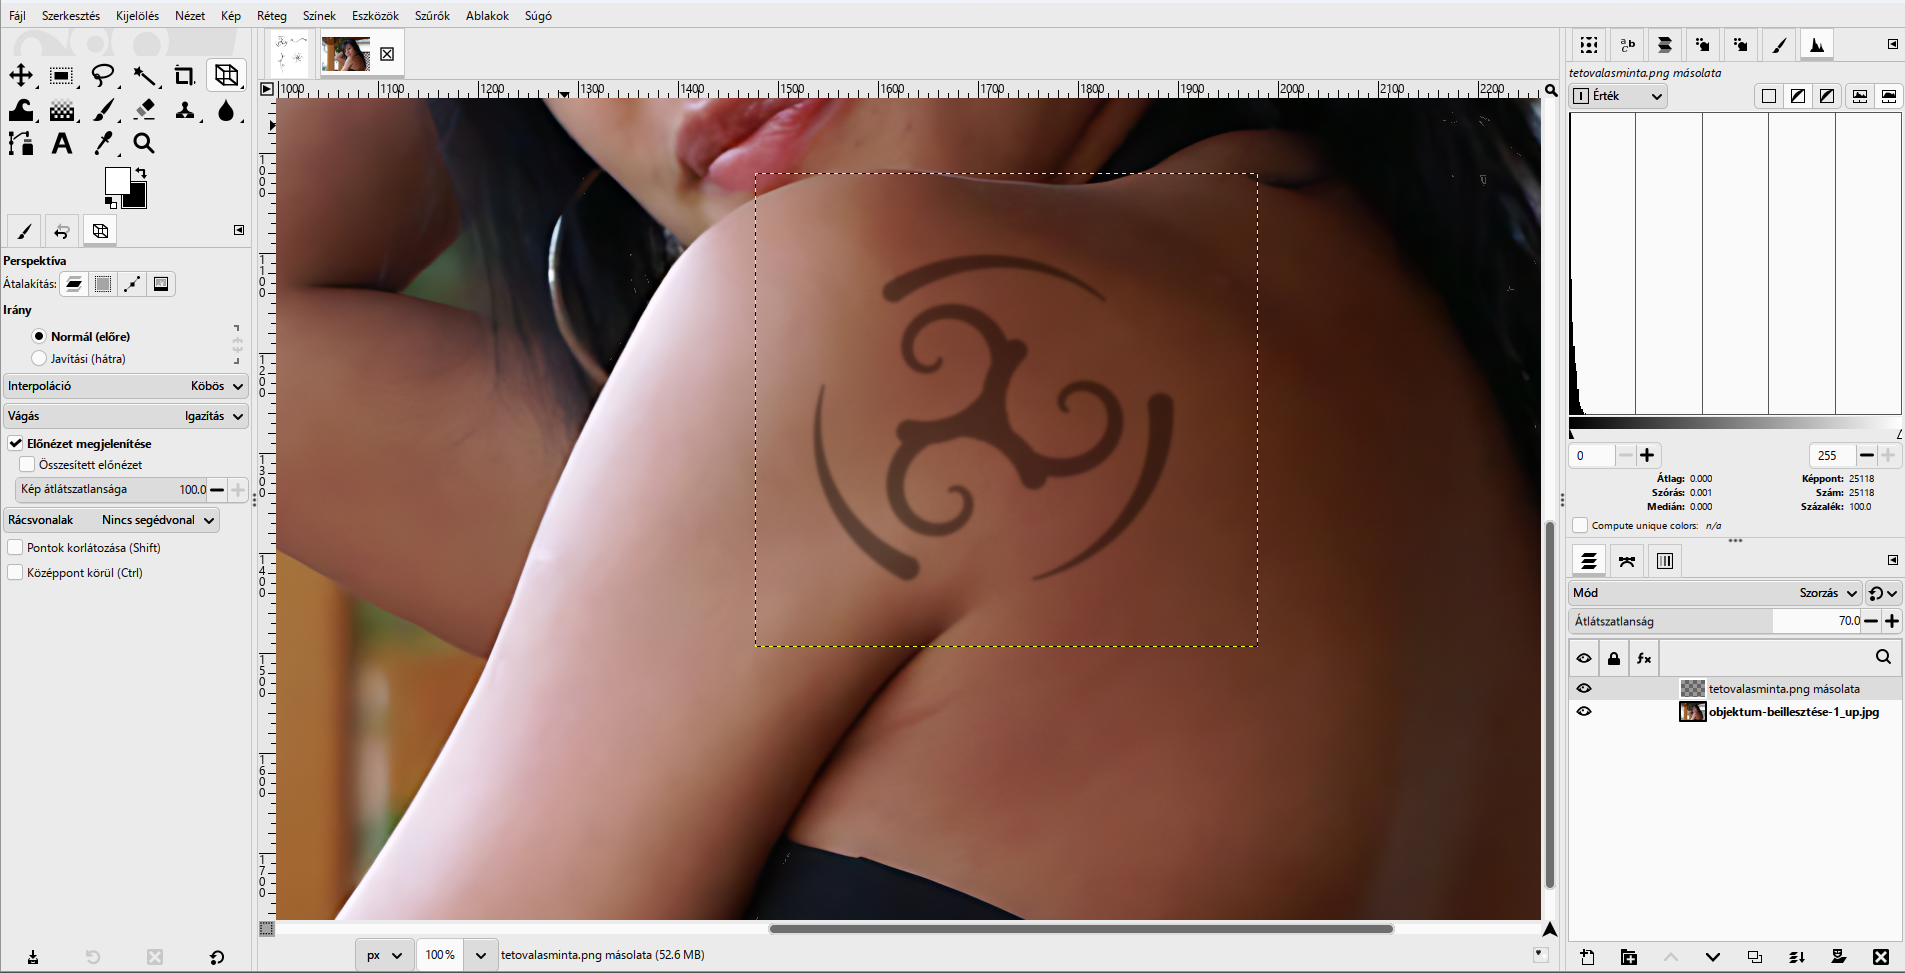The height and width of the screenshot is (973, 1905).
Task: Select the Zoom magnifier tool
Action: click(x=145, y=144)
